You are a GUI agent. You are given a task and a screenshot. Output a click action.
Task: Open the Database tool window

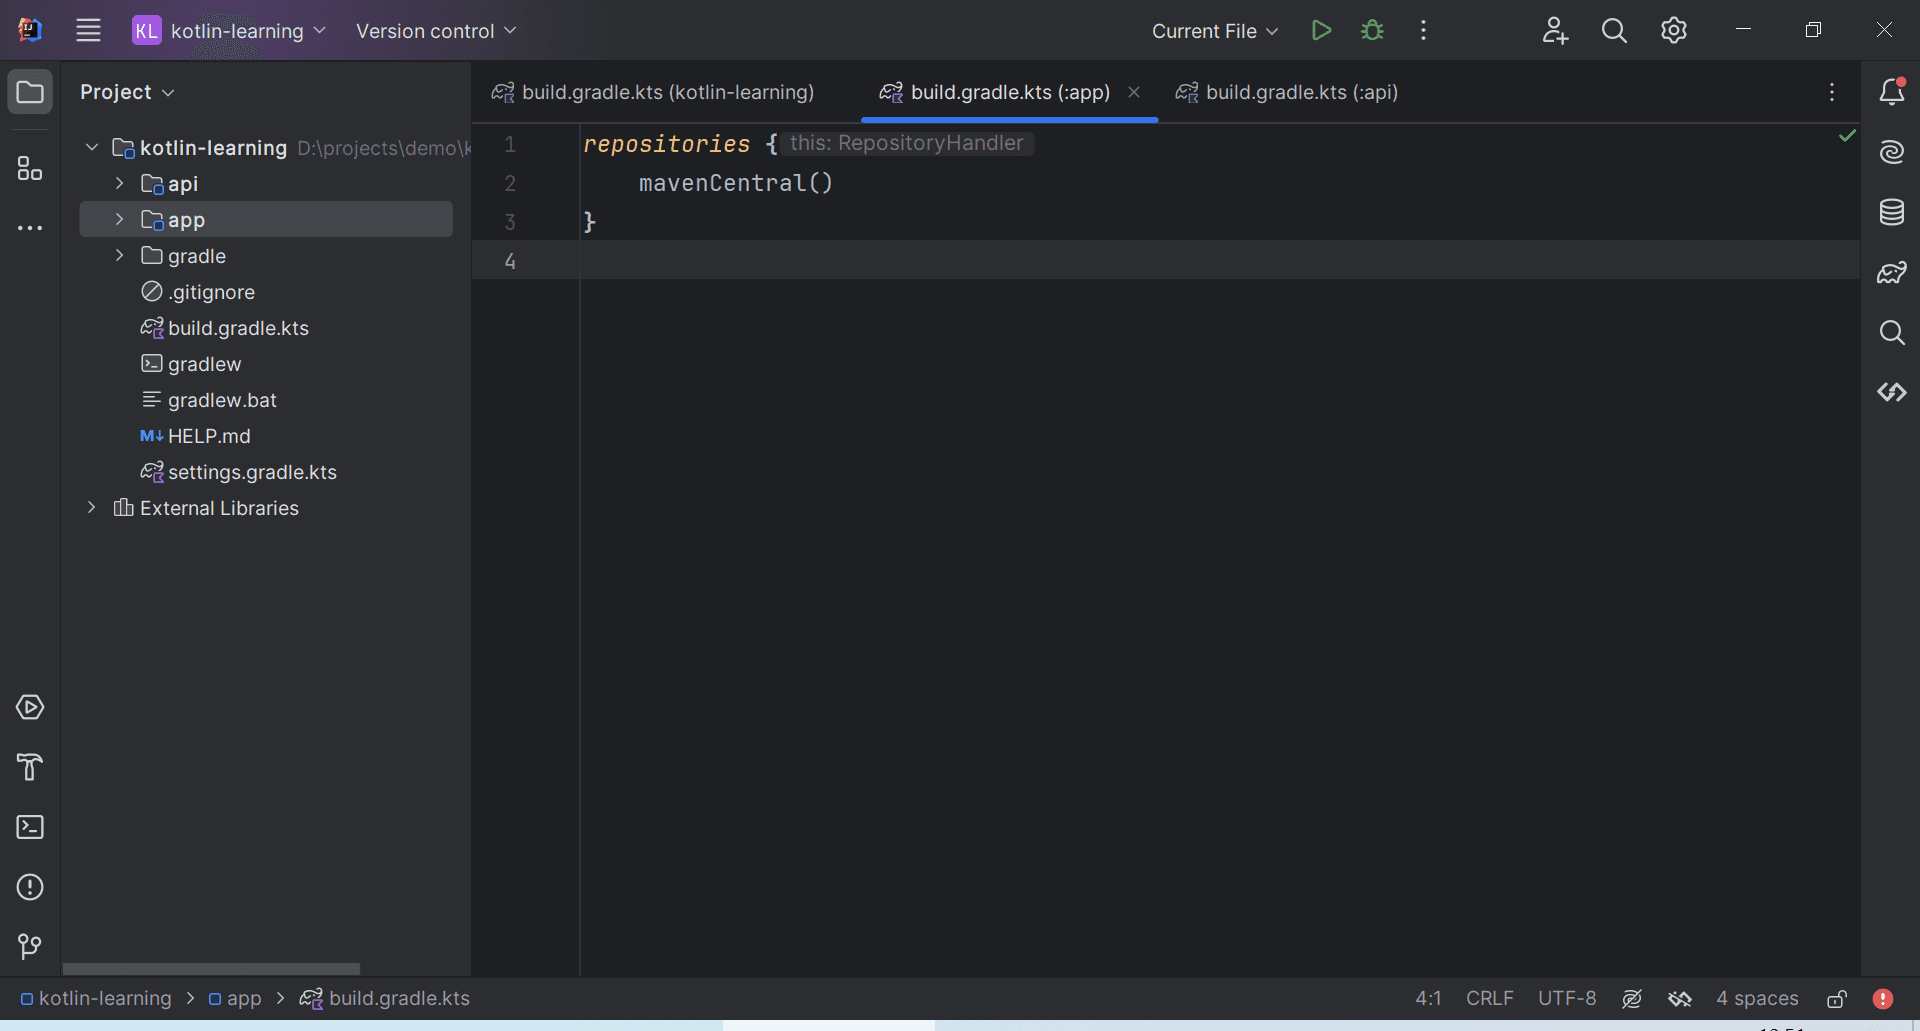[x=1891, y=212]
